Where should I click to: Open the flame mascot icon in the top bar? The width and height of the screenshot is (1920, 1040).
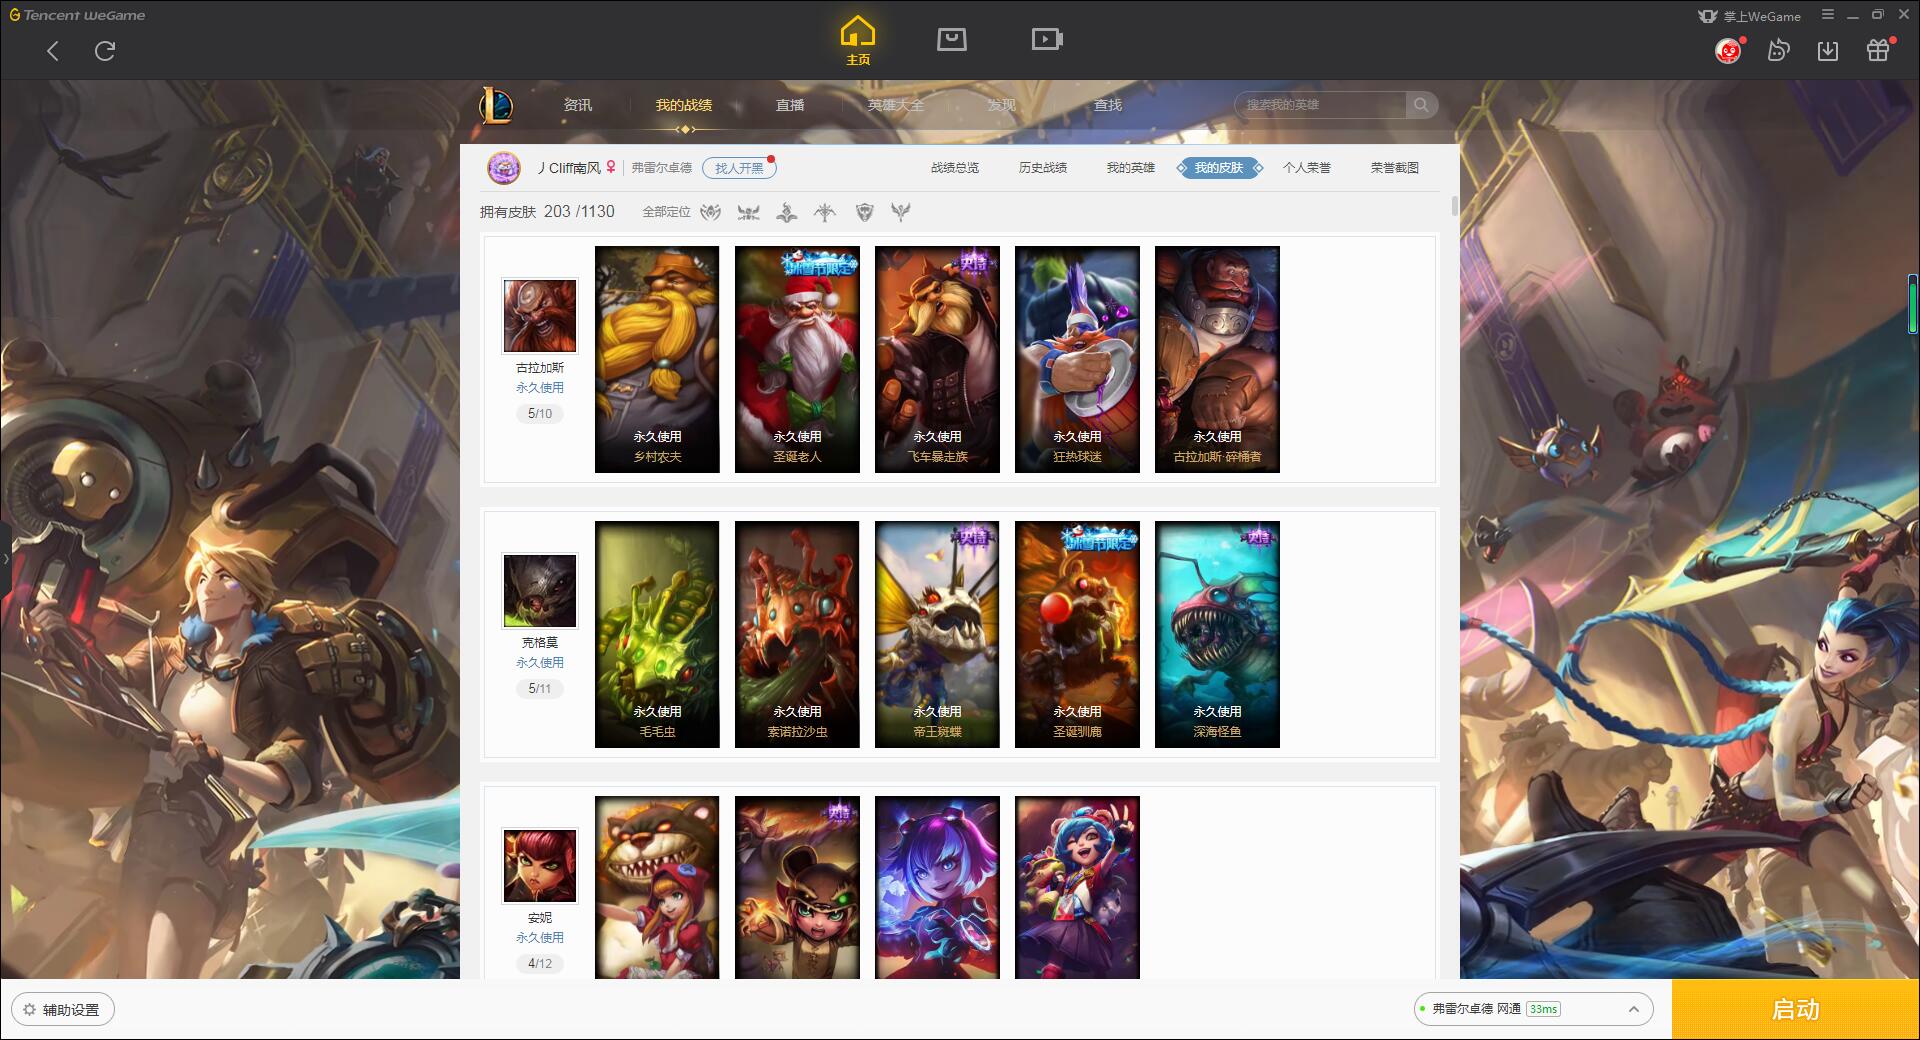[x=1778, y=50]
